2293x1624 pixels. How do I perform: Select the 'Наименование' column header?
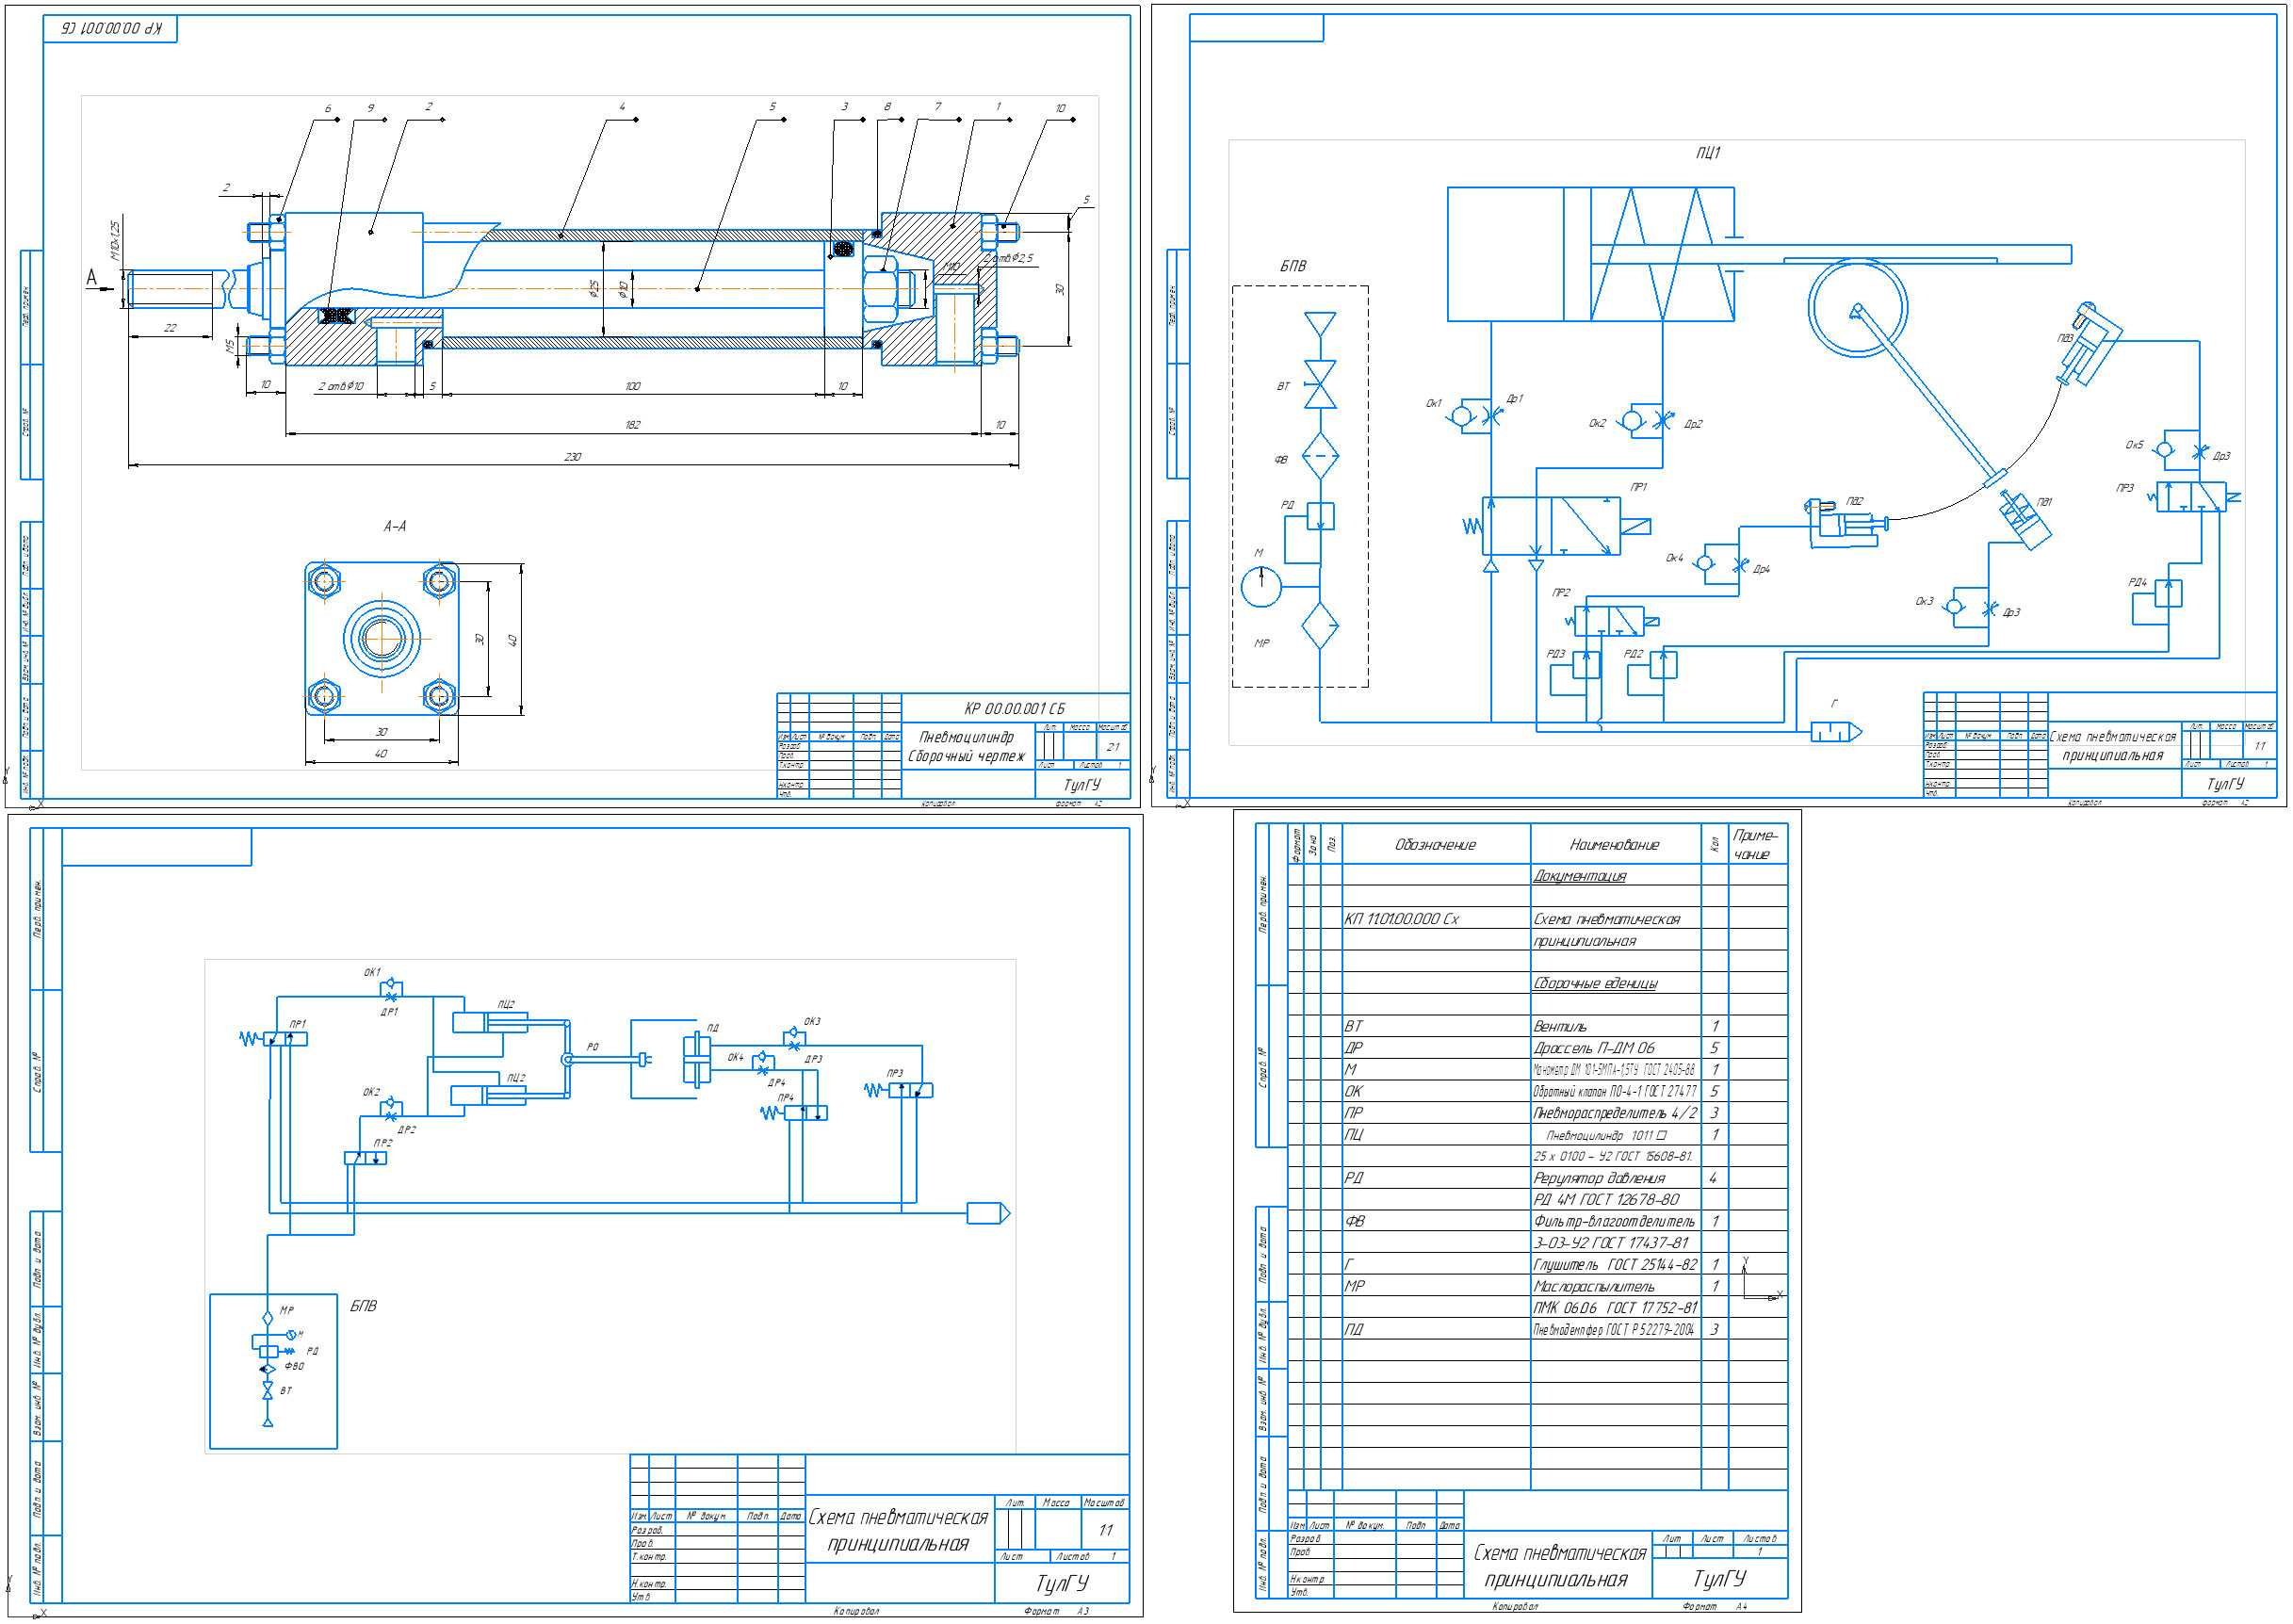1614,845
